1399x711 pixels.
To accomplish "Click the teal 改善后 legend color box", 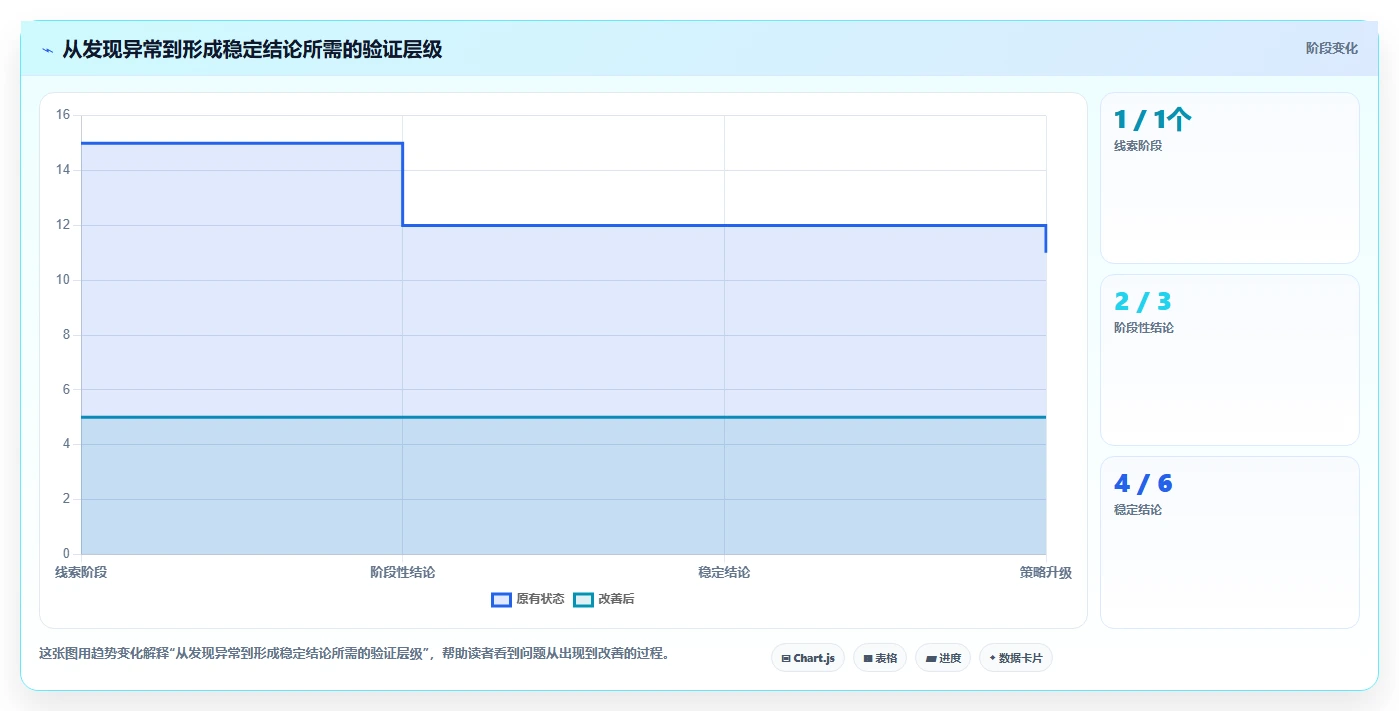I will 583,599.
